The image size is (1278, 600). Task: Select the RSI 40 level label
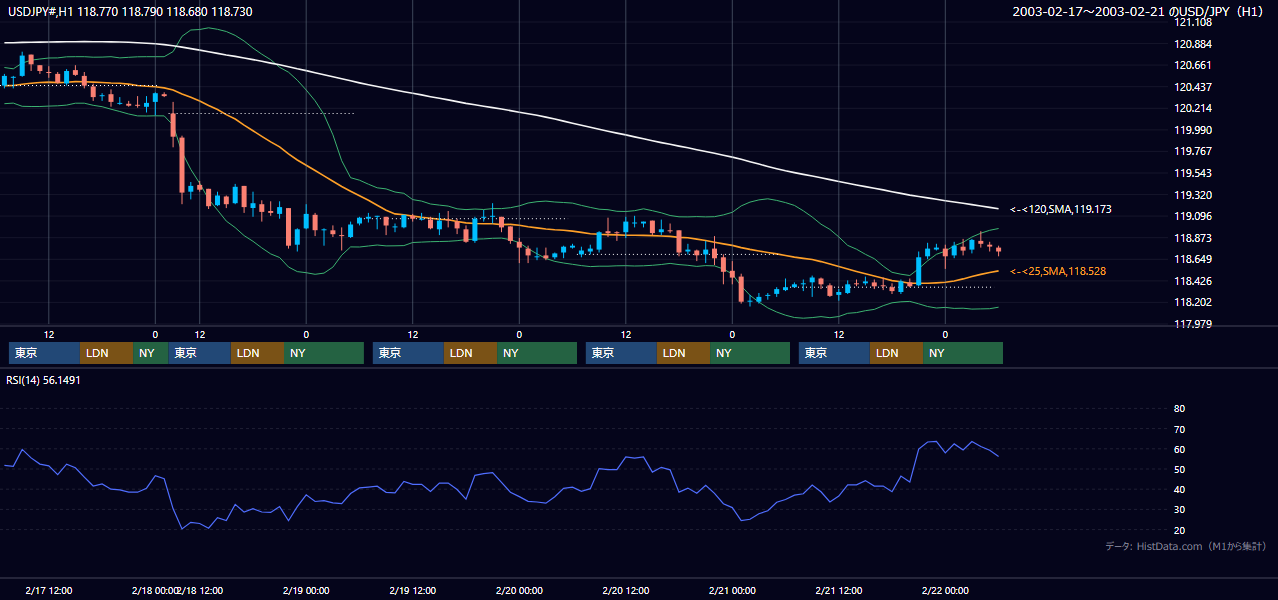pos(1179,489)
